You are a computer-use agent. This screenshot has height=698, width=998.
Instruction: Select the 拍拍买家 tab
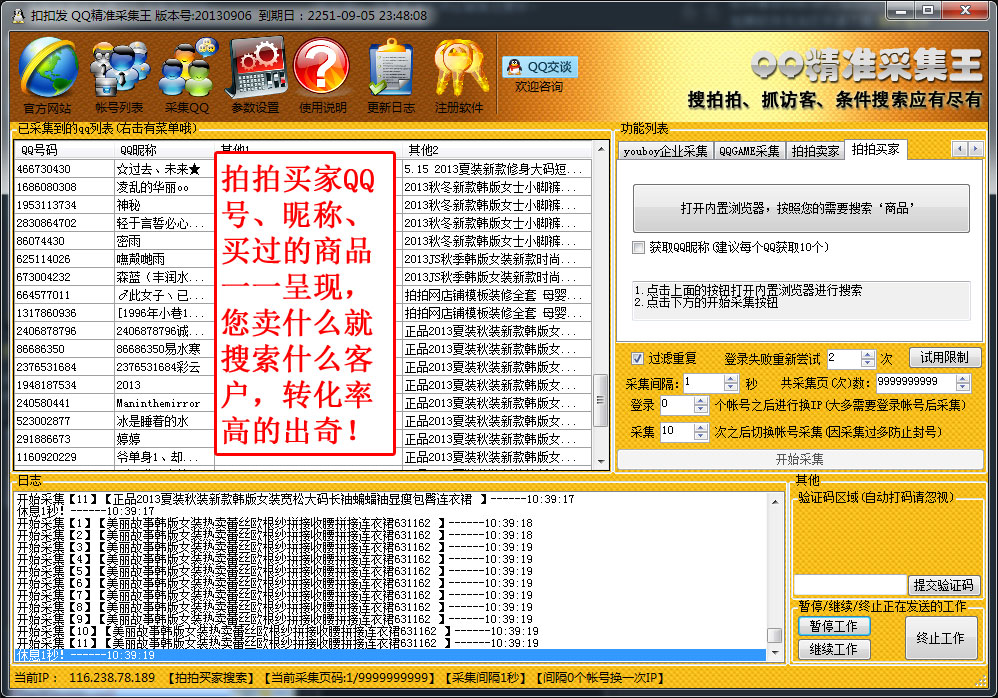pyautogui.click(x=875, y=150)
